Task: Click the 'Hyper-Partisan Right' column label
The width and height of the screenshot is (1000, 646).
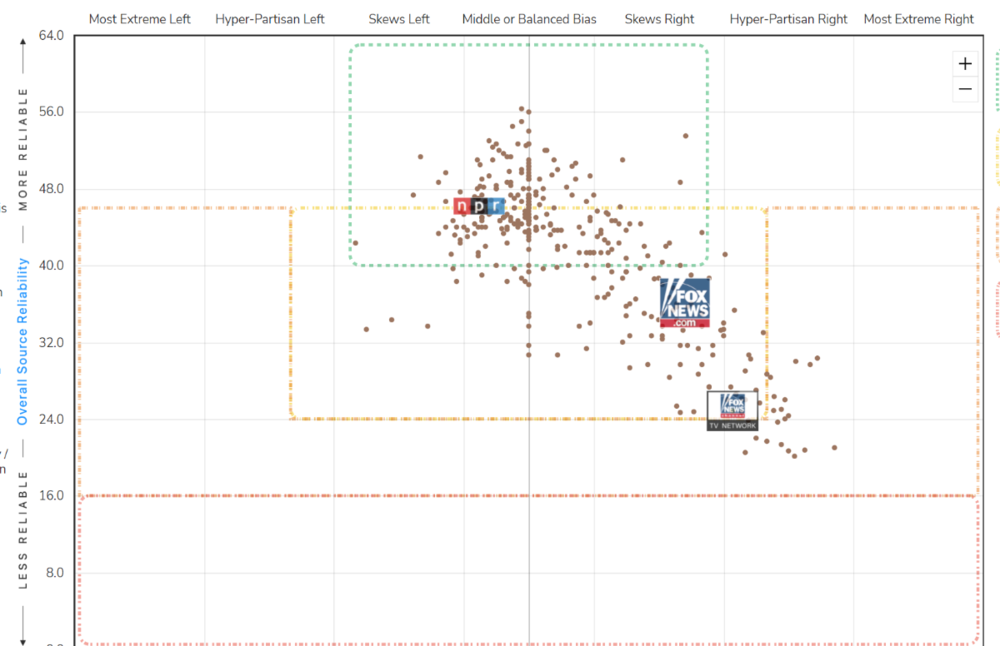Action: point(788,19)
